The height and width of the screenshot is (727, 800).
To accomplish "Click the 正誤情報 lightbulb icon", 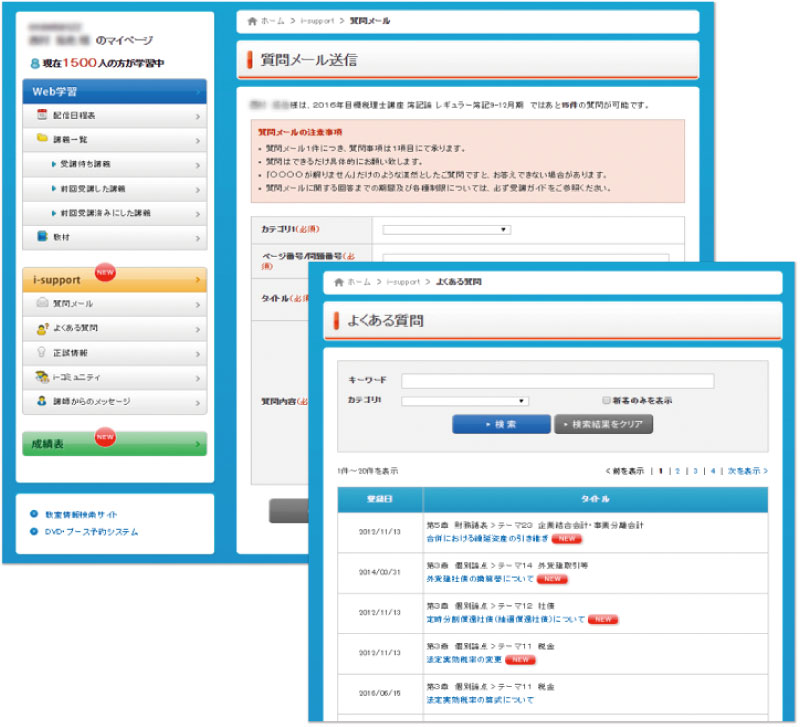I will 42,353.
